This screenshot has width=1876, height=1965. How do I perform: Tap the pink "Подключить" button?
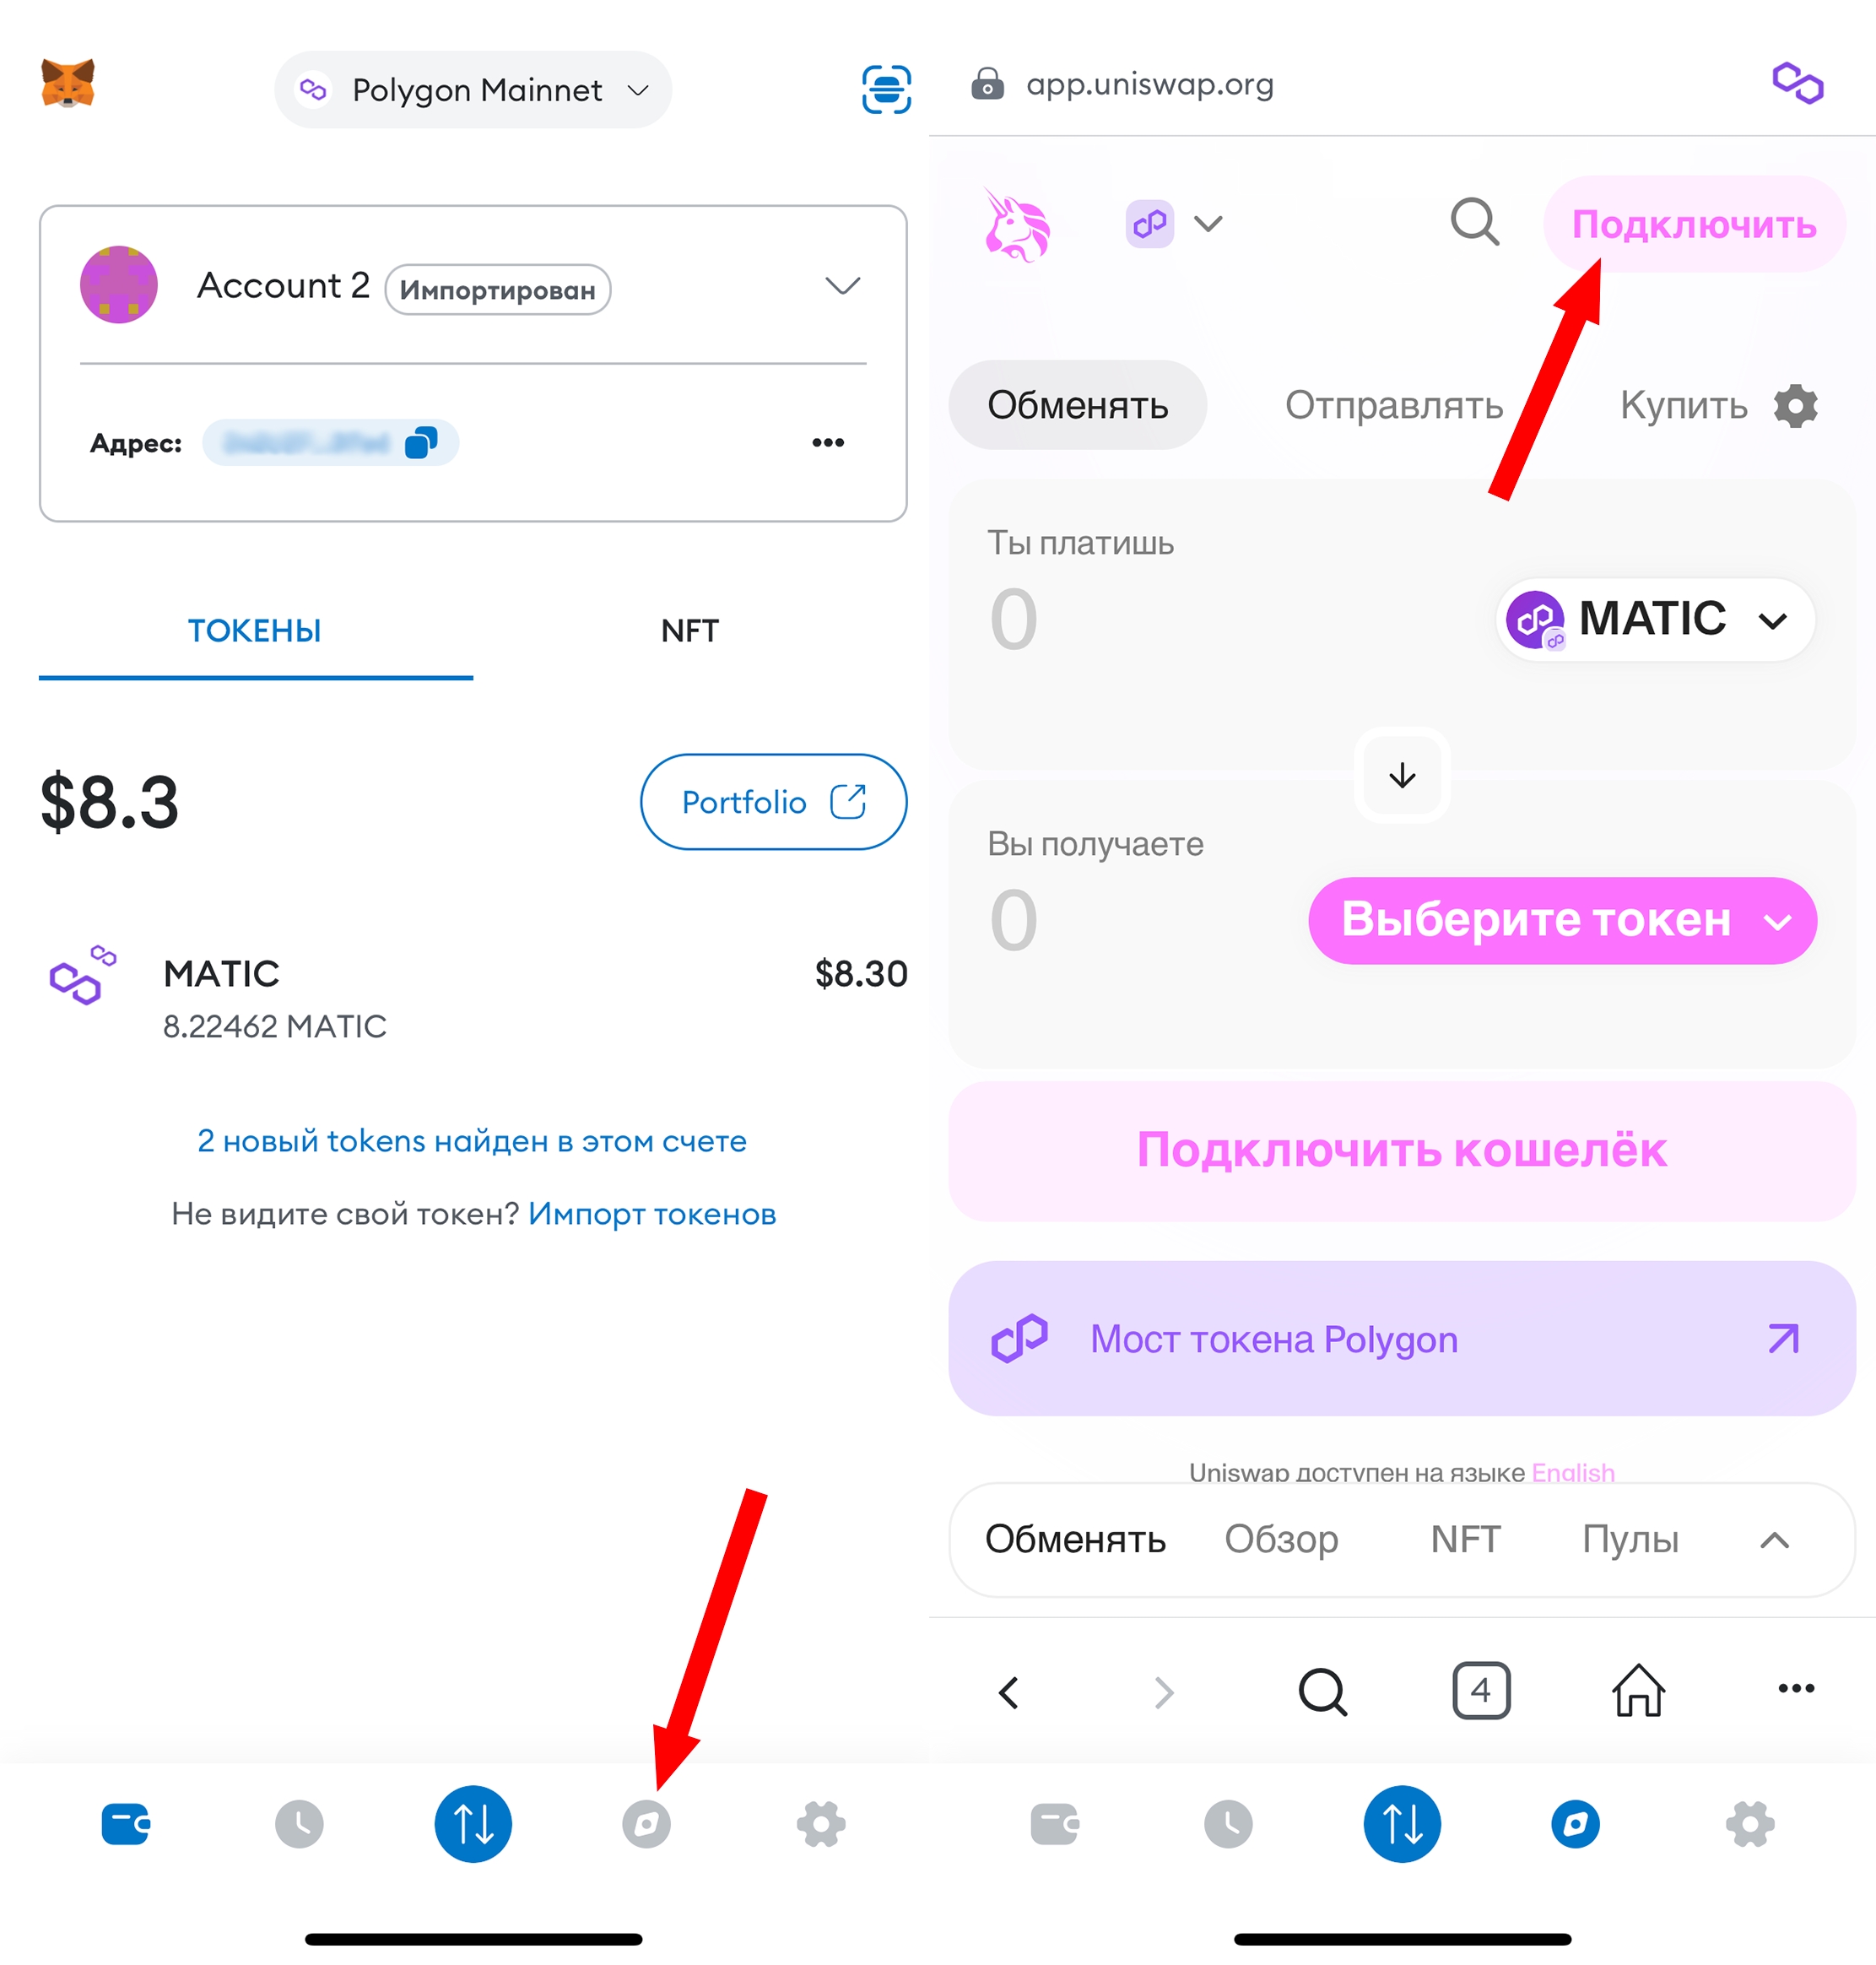[x=1694, y=224]
